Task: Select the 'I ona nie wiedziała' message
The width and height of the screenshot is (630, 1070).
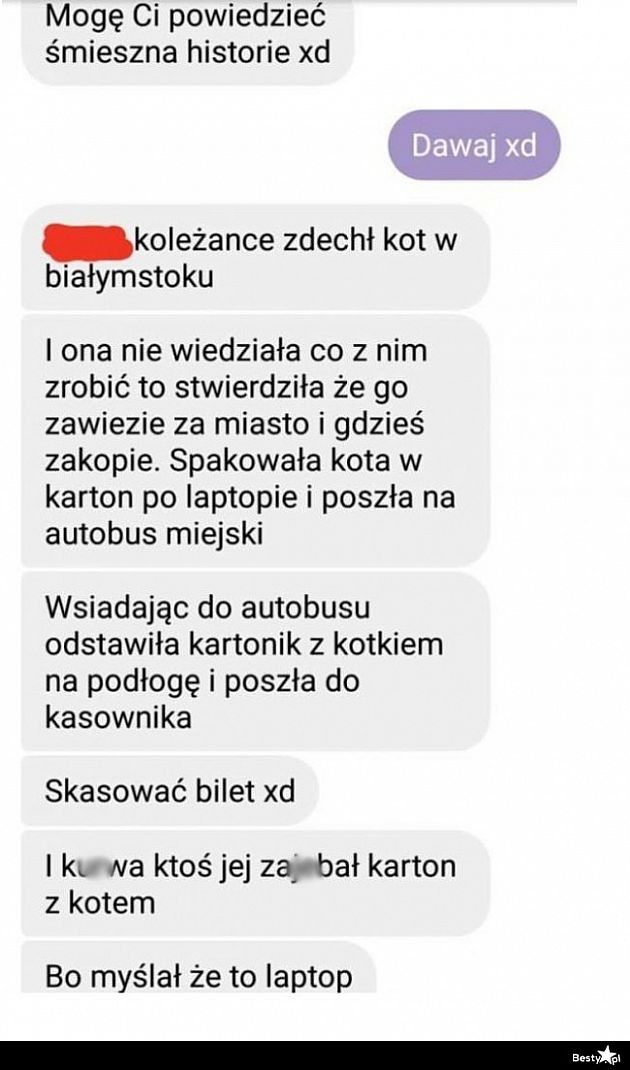Action: [255, 442]
